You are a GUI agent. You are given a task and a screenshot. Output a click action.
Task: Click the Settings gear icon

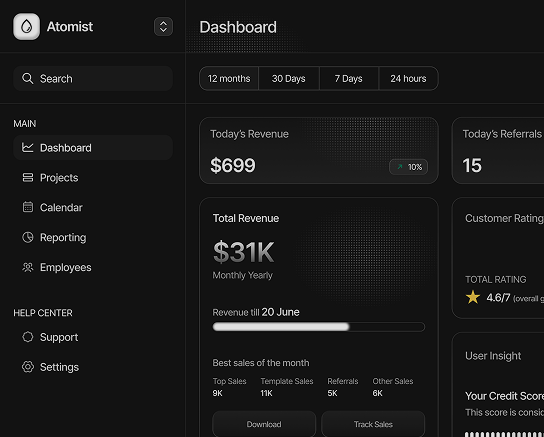click(28, 367)
